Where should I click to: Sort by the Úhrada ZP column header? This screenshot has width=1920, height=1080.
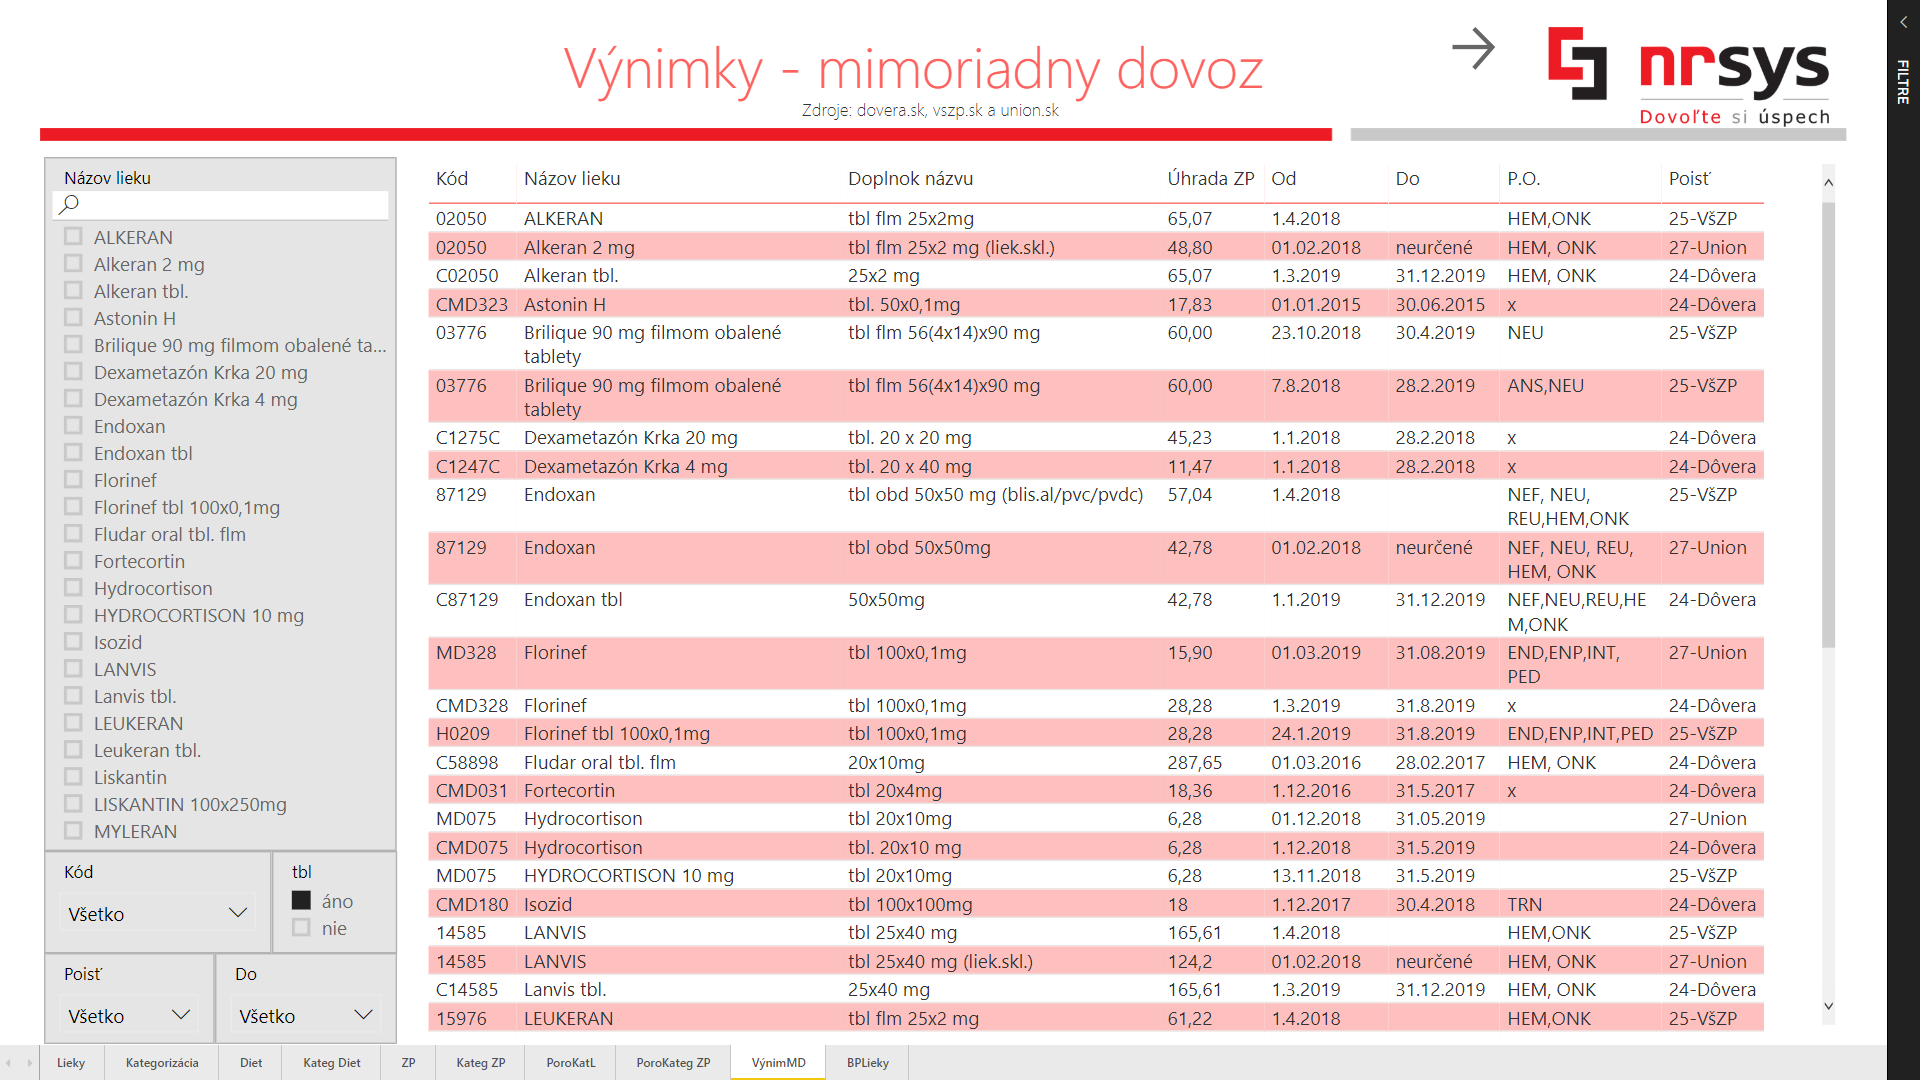[x=1210, y=179]
